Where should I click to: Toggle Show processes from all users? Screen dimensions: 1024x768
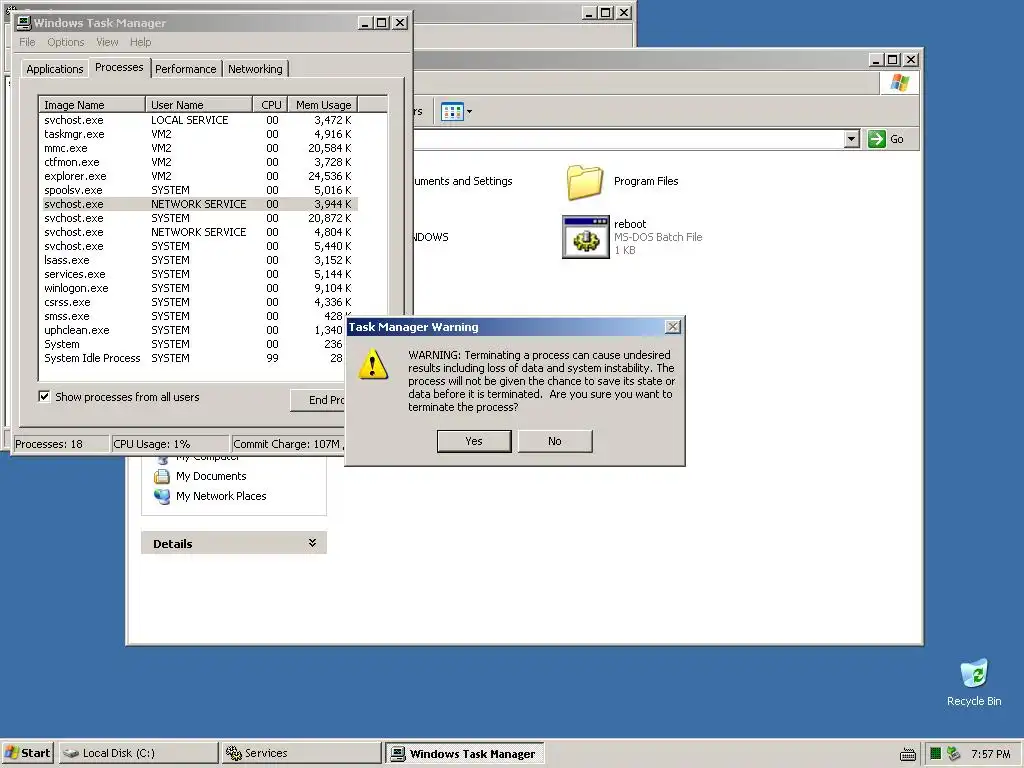point(44,396)
